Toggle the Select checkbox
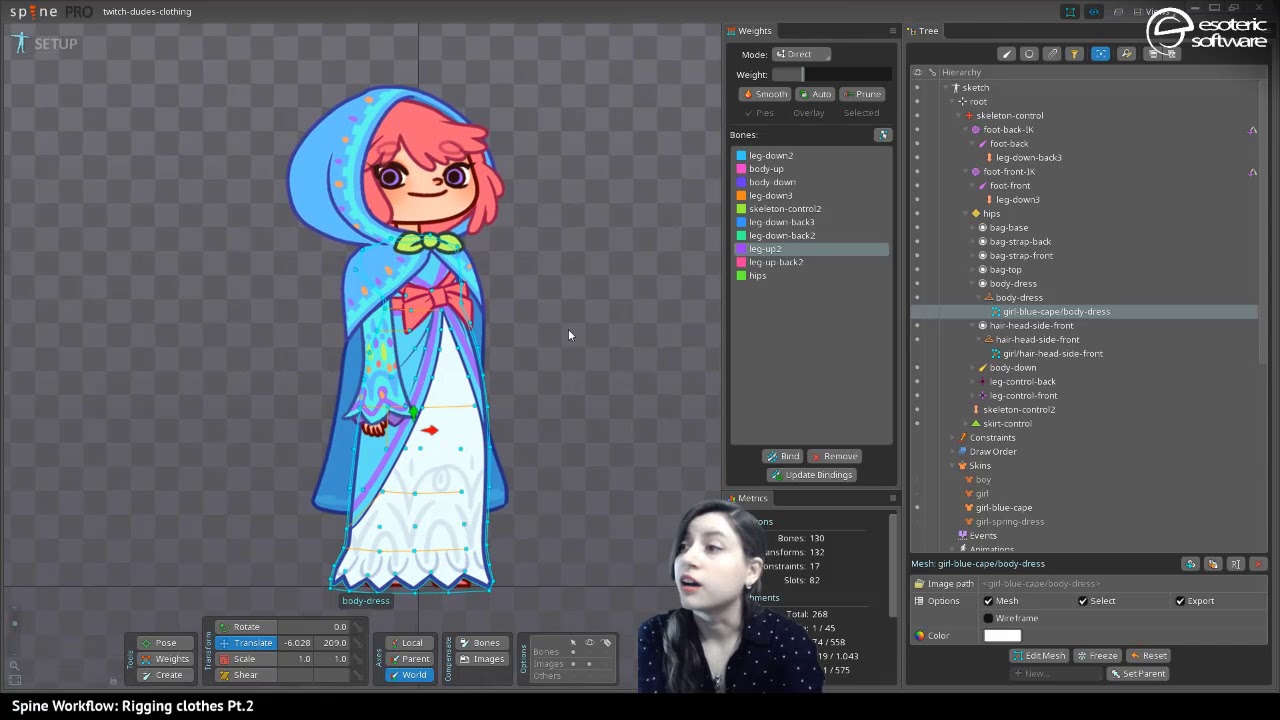The image size is (1280, 720). pyautogui.click(x=1083, y=601)
